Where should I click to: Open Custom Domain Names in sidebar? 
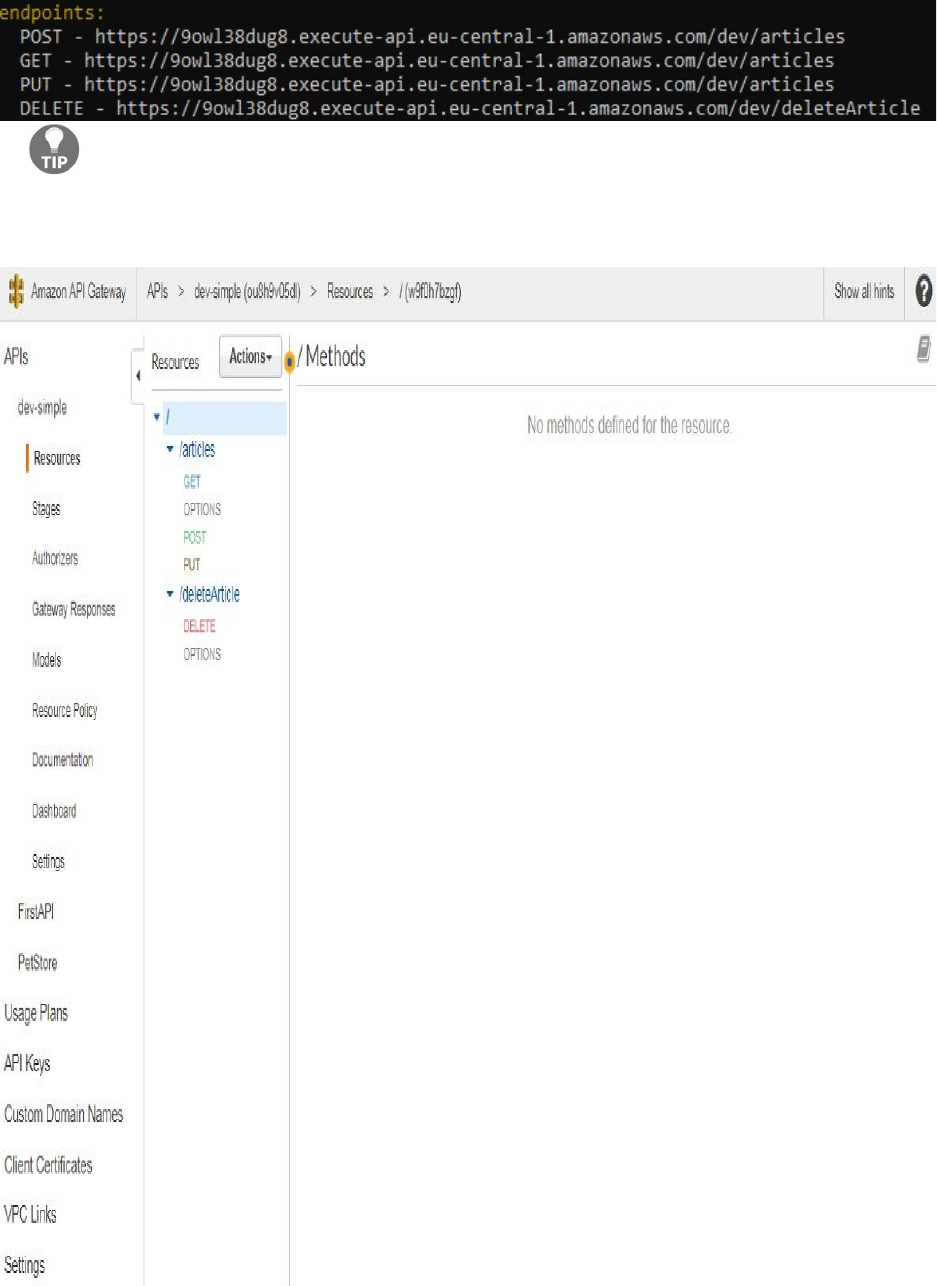[64, 1115]
